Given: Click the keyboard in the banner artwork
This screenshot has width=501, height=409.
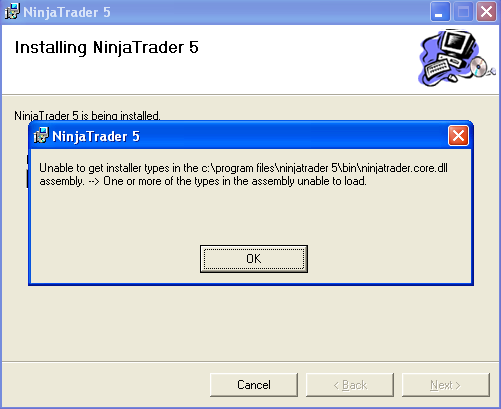Looking at the screenshot, I should (x=437, y=68).
